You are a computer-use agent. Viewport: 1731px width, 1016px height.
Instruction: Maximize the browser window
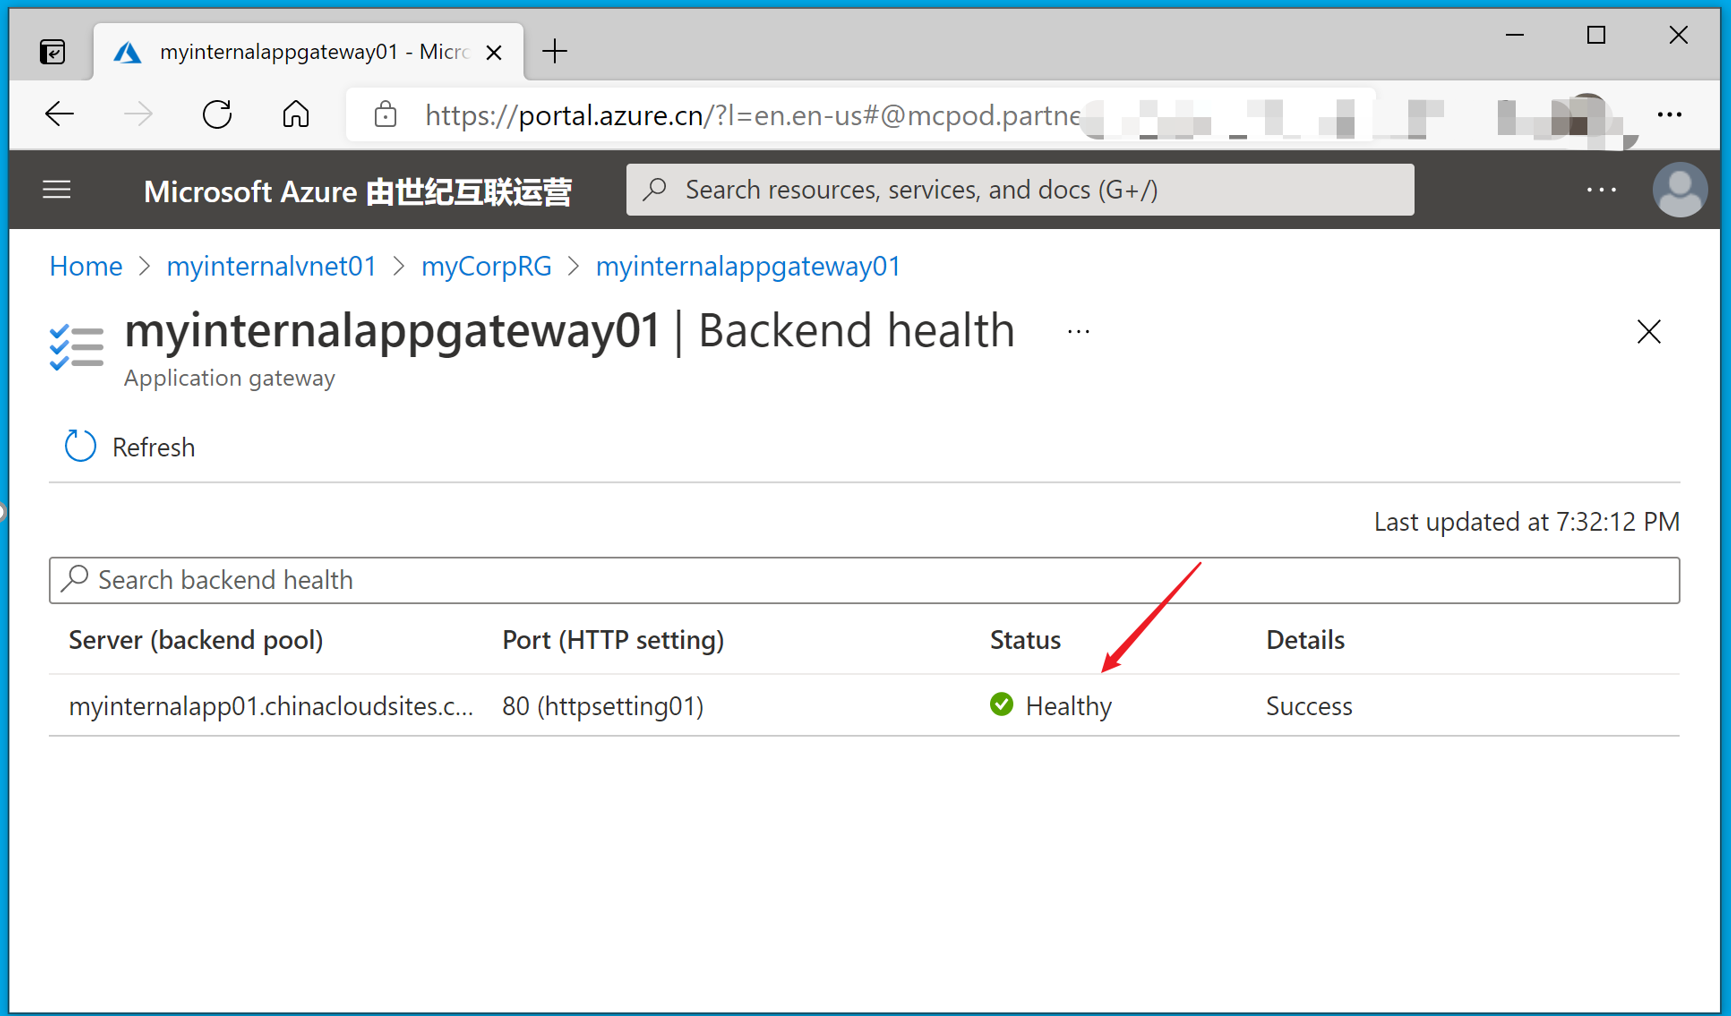tap(1596, 35)
